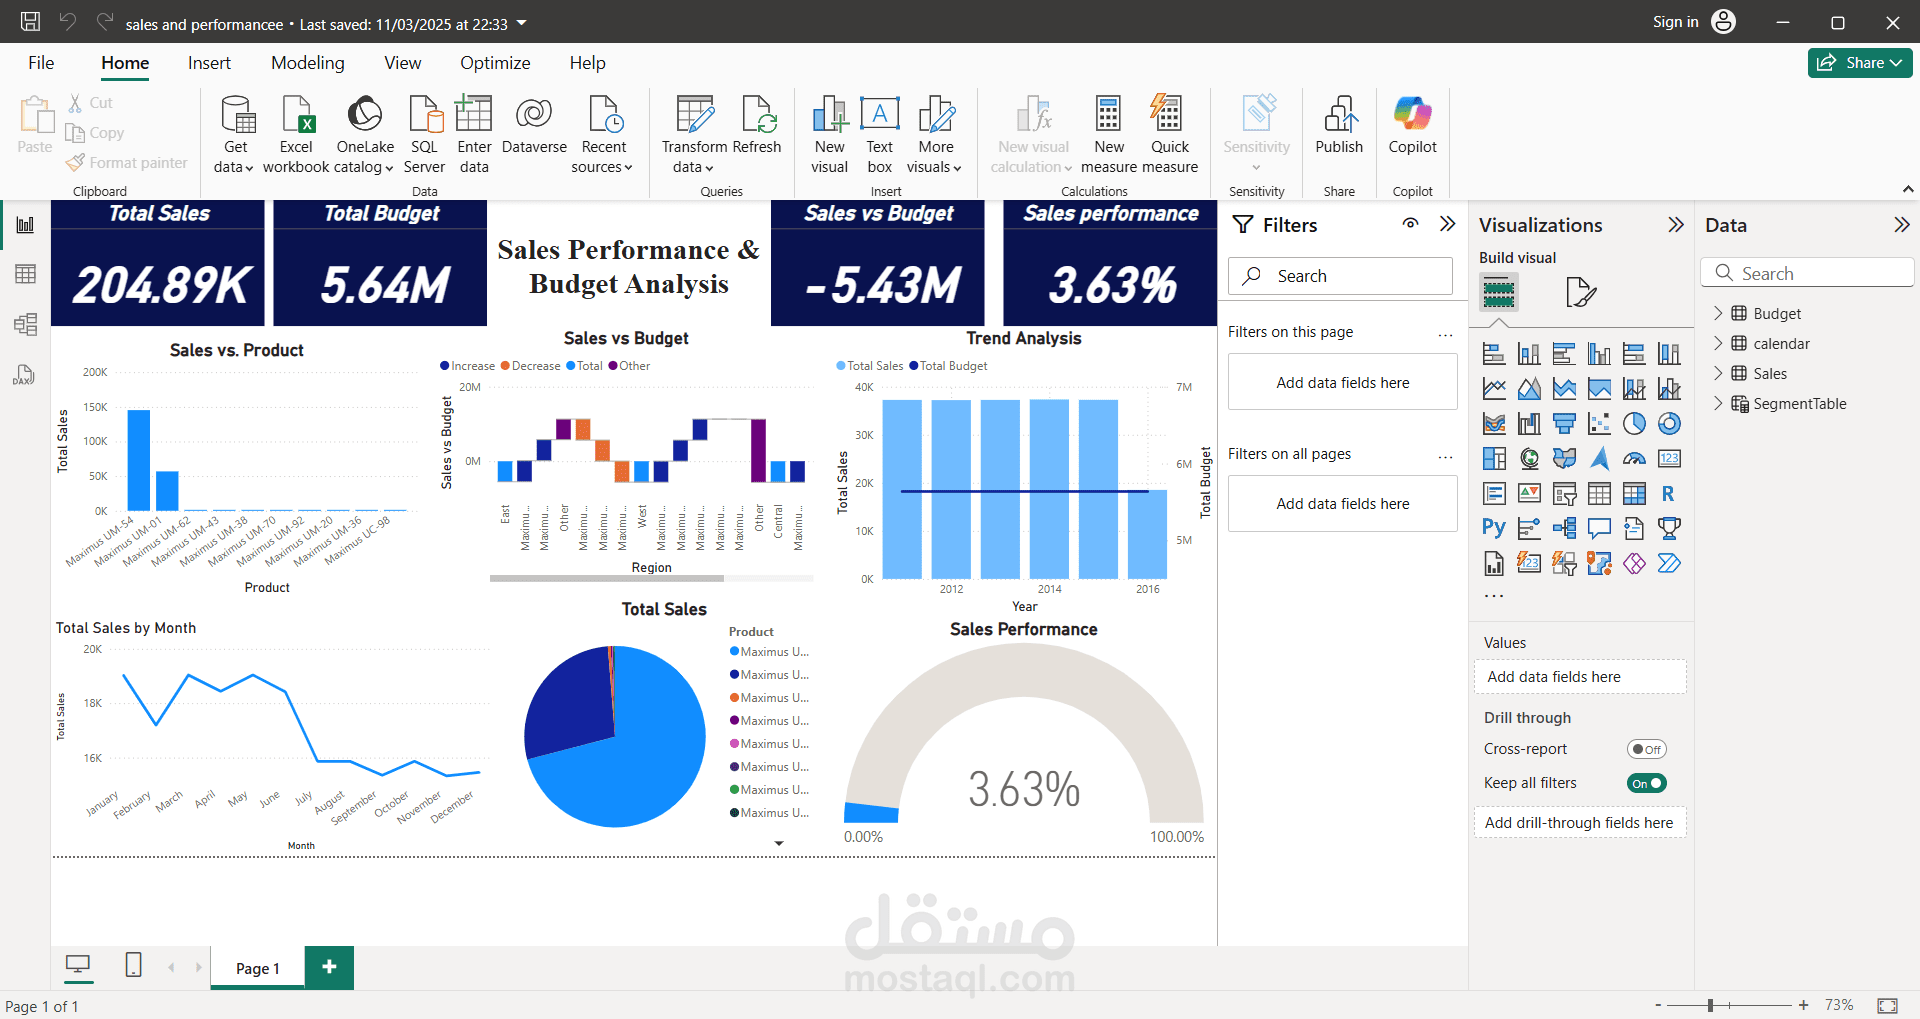Open the OneLake catalog dropdown
1920x1019 pixels.
[x=364, y=135]
